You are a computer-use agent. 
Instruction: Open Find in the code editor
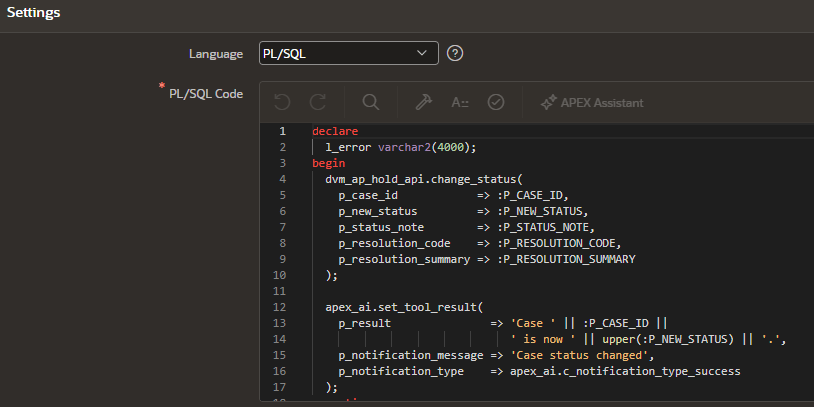(371, 103)
